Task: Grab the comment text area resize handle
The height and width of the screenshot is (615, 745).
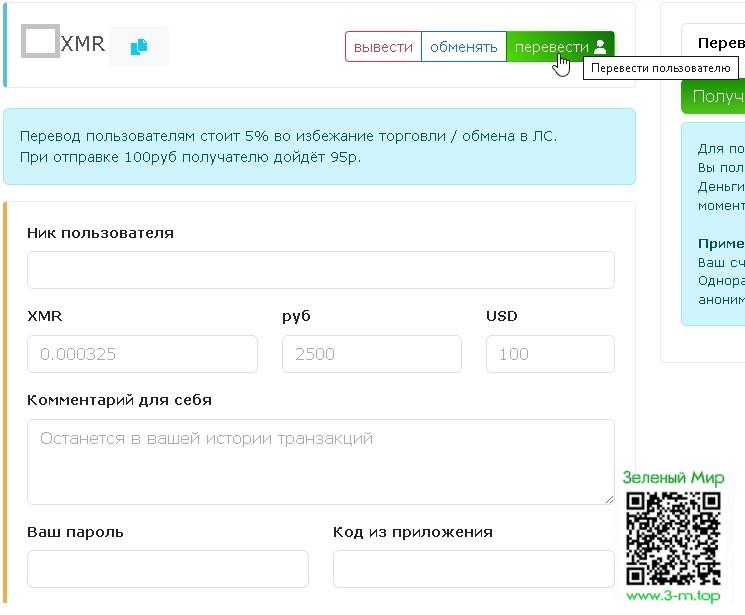Action: pyautogui.click(x=608, y=498)
